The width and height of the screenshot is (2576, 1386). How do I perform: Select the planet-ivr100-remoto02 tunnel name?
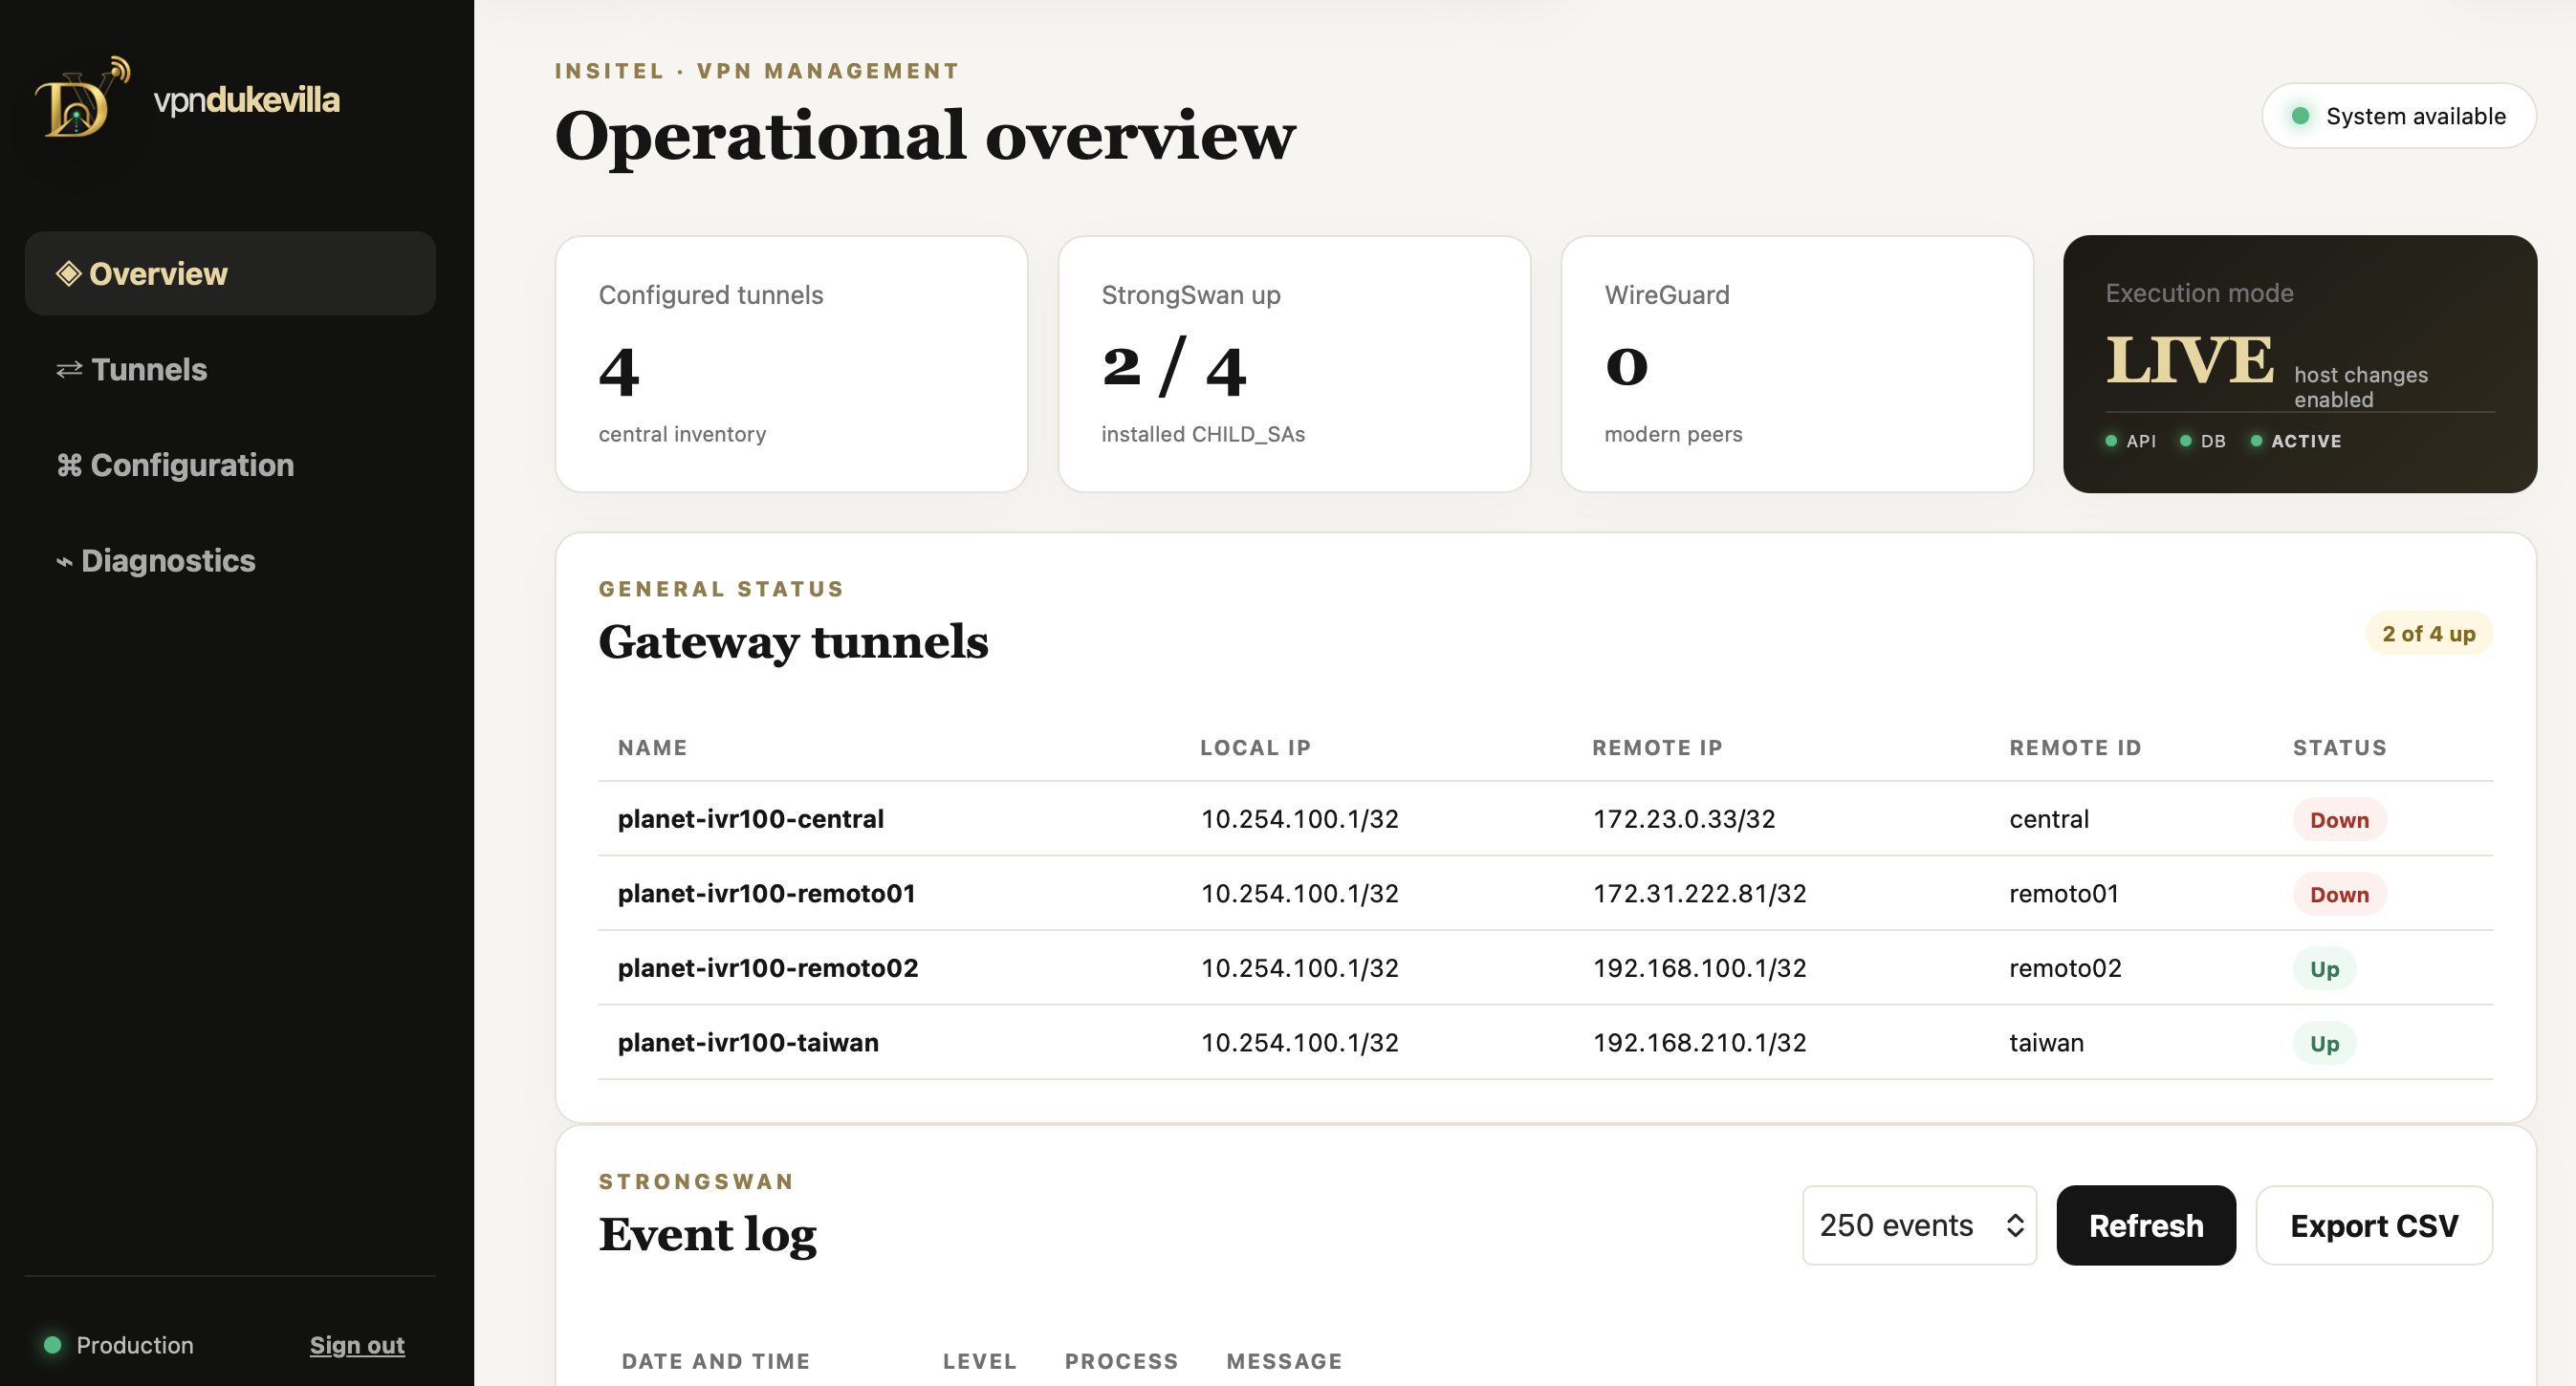pyautogui.click(x=768, y=968)
